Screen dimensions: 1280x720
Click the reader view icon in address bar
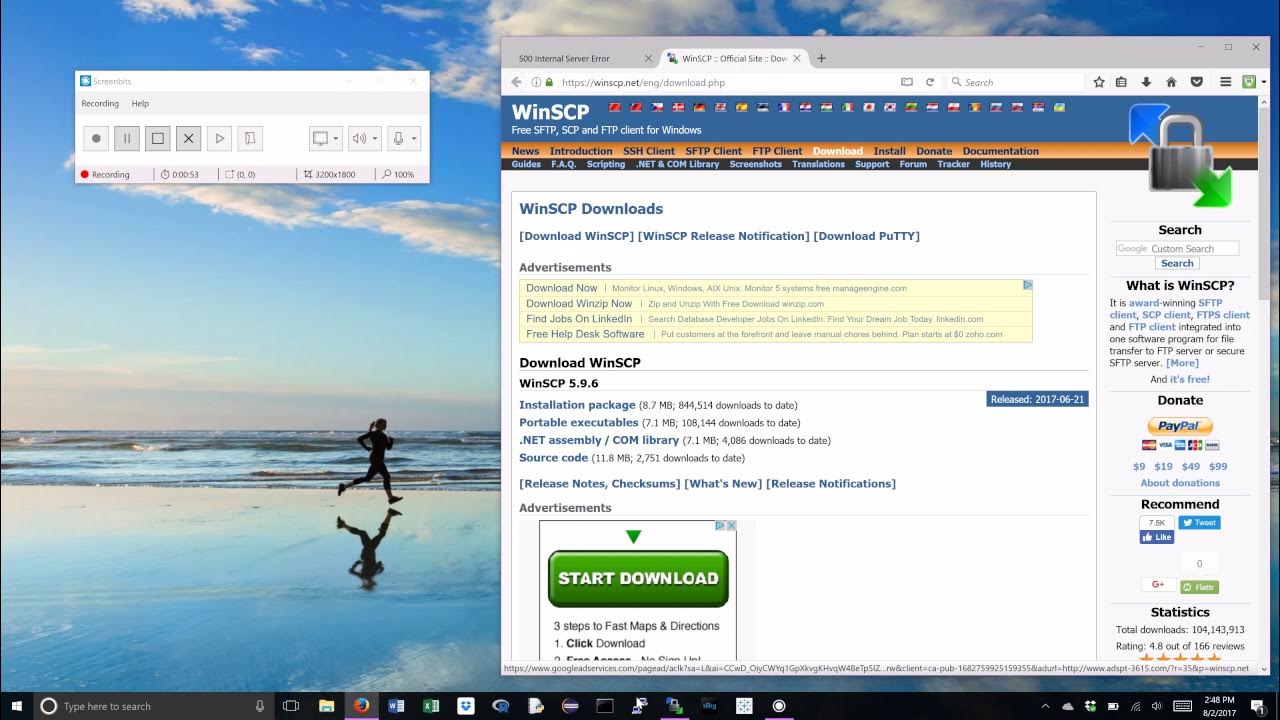[x=907, y=82]
